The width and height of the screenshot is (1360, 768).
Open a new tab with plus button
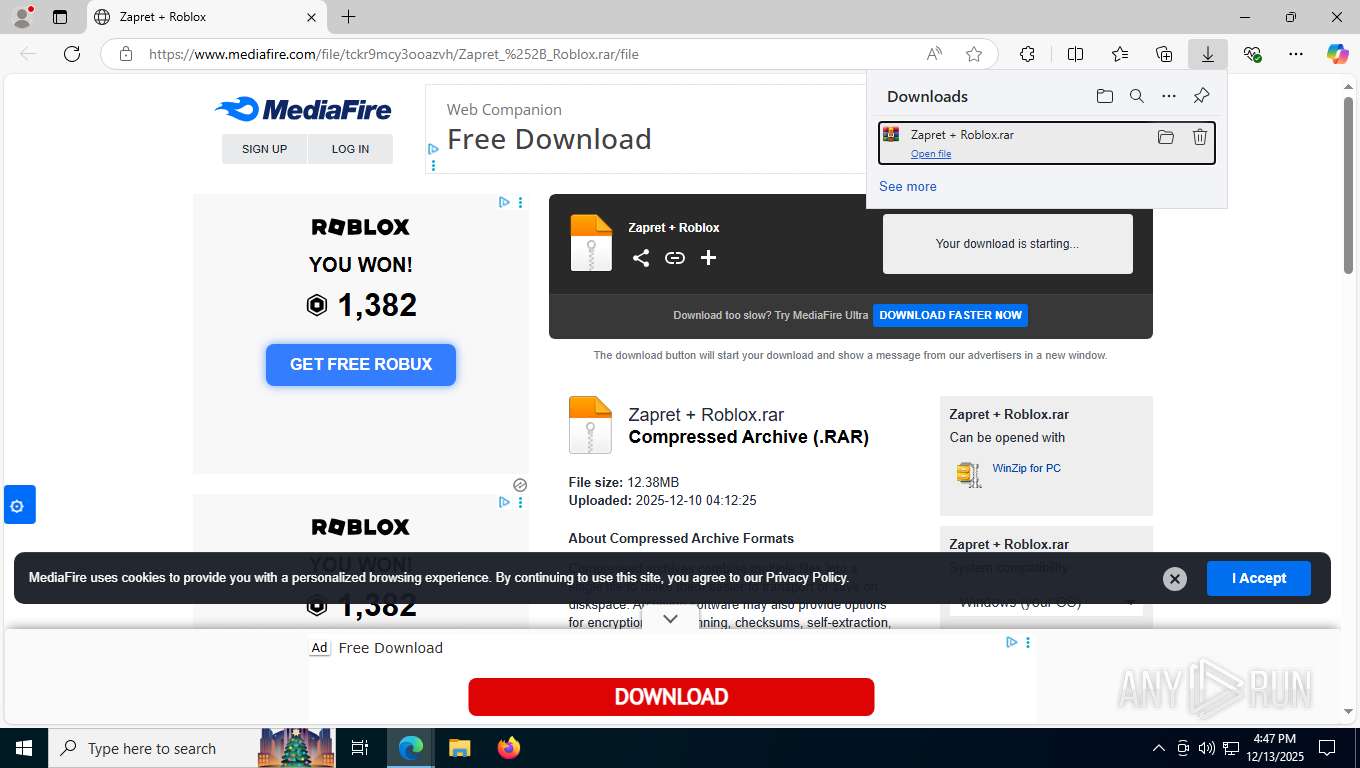pos(348,17)
